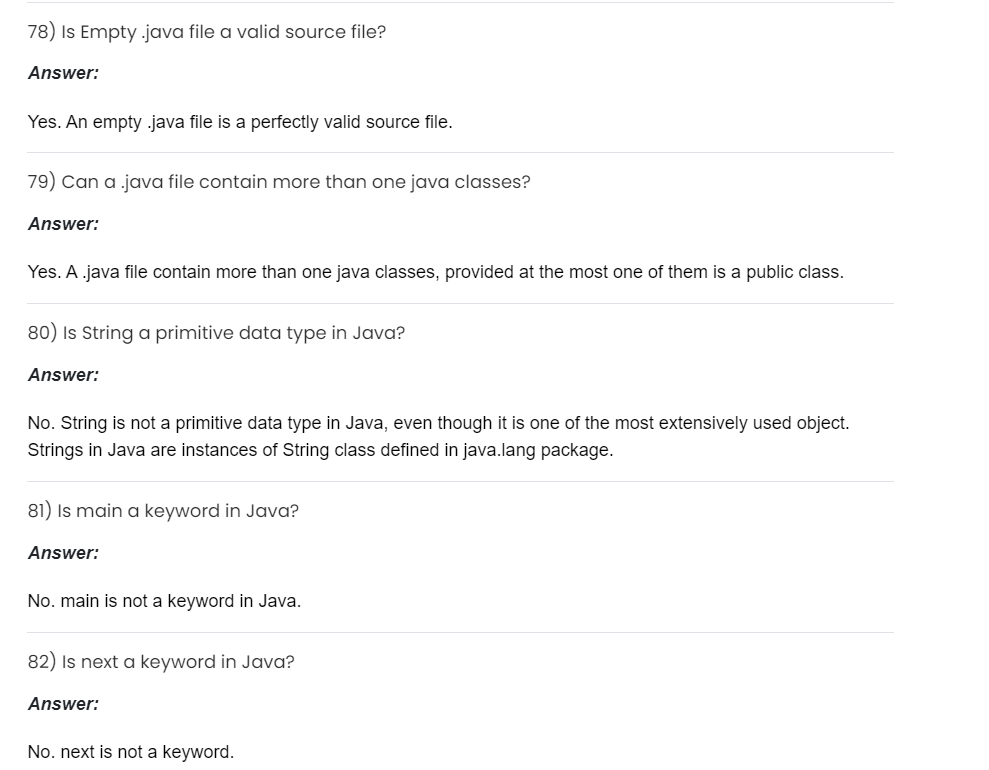Click the line about java.lang package
The image size is (989, 770).
pyautogui.click(x=320, y=450)
